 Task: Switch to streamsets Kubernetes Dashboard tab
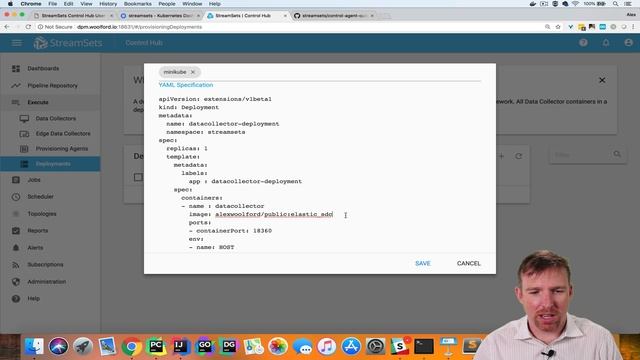click(160, 16)
